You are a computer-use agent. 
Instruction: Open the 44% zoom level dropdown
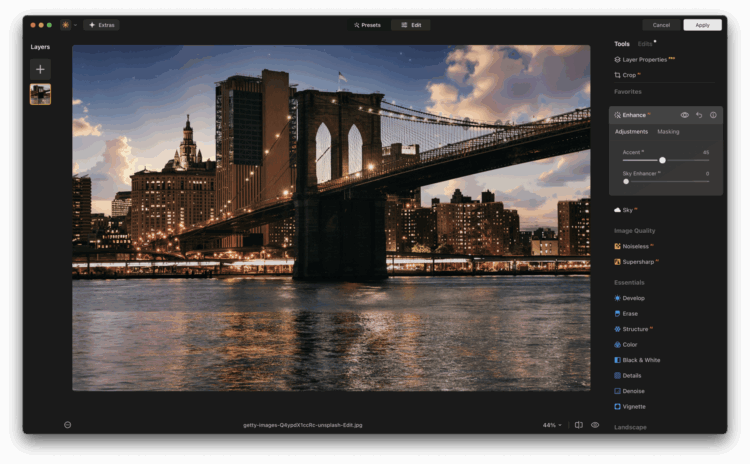point(552,425)
